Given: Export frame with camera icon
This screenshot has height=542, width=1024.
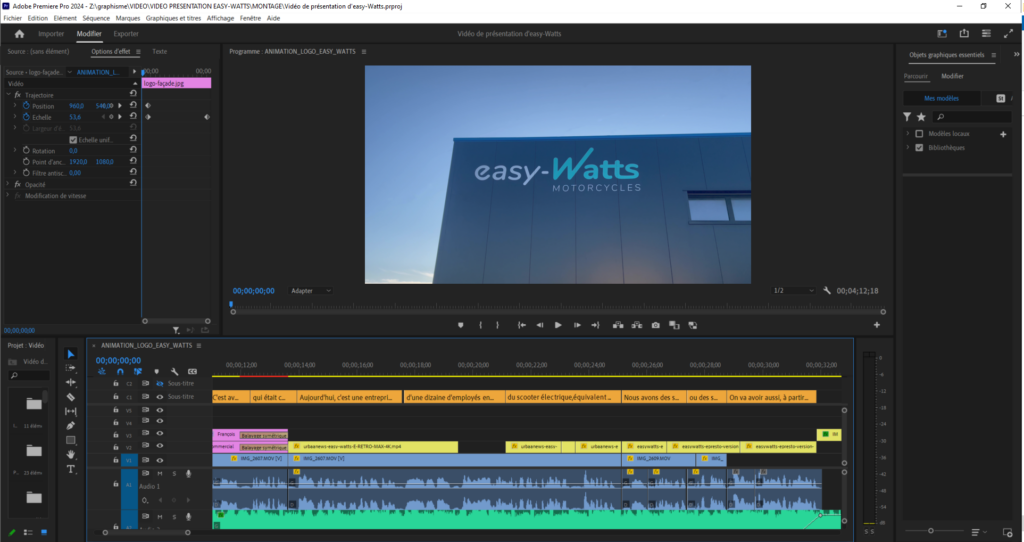Looking at the screenshot, I should (x=656, y=325).
